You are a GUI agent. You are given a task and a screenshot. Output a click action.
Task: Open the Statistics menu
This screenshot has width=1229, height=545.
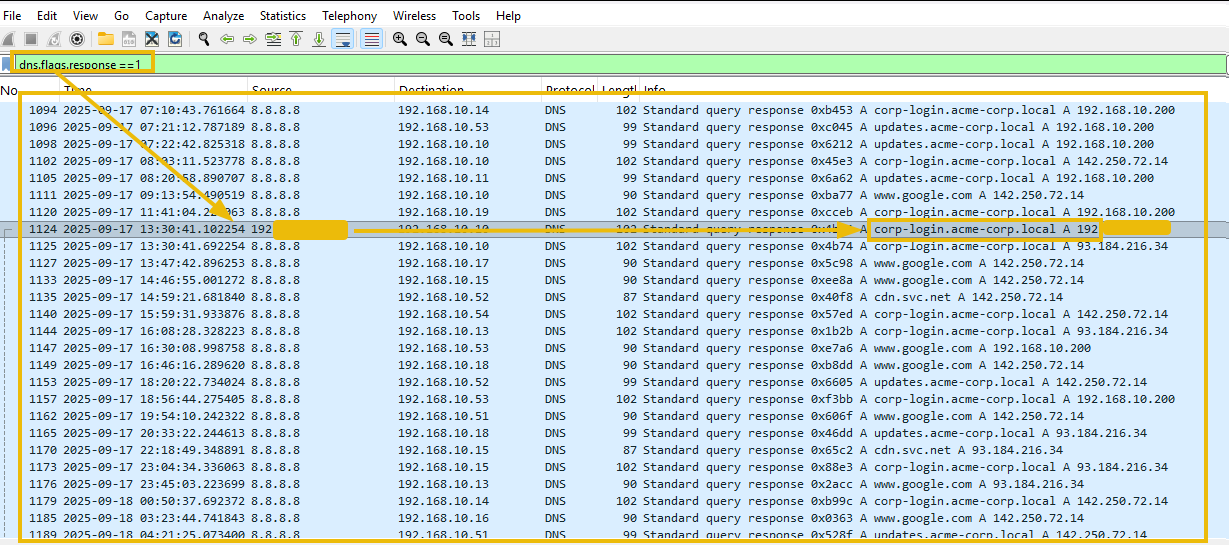tap(283, 16)
